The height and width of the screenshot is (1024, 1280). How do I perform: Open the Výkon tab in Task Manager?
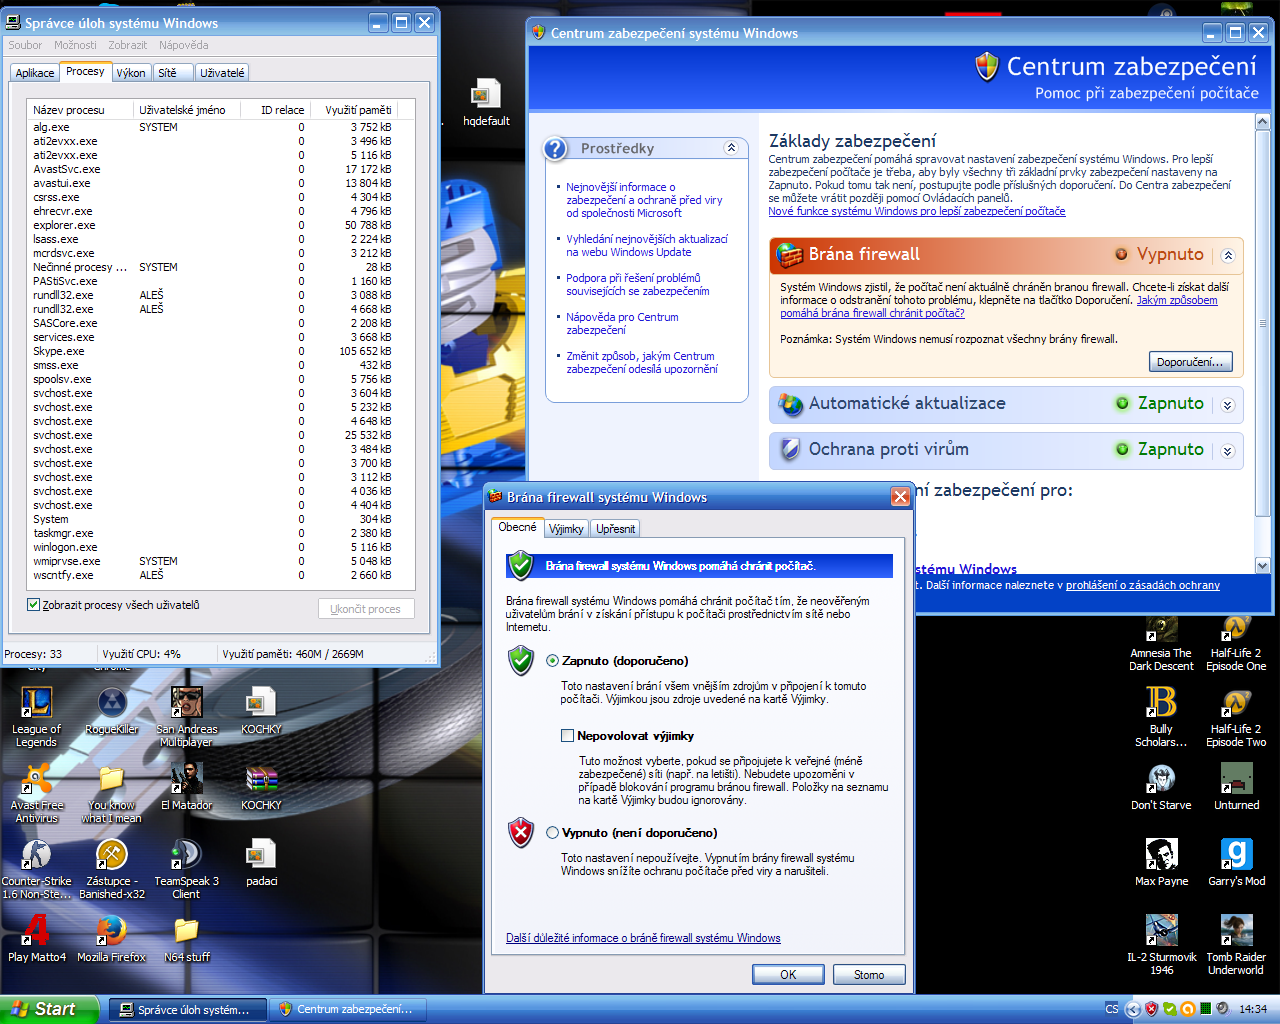131,73
